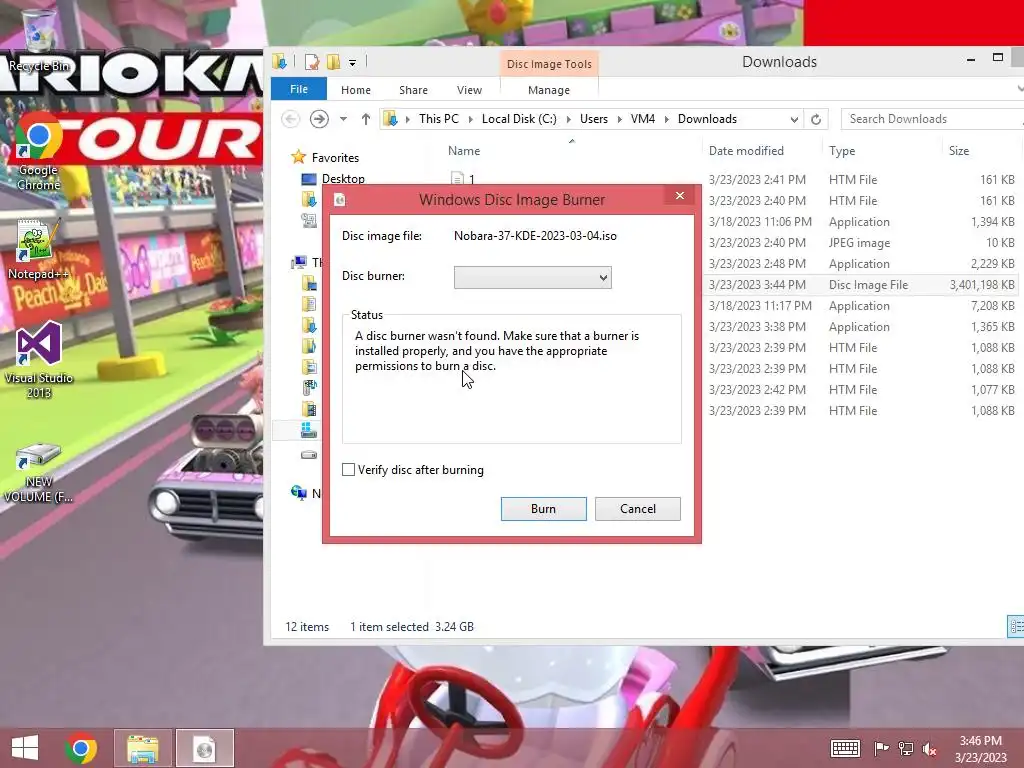This screenshot has height=768, width=1024.
Task: Open the recent locations dropdown arrow
Action: click(343, 119)
